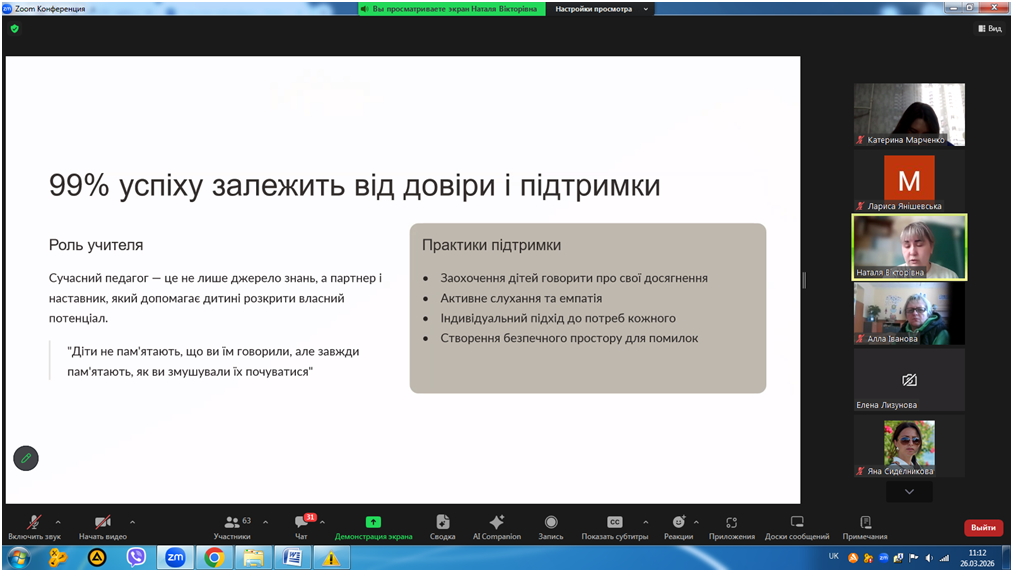The height and width of the screenshot is (572, 1013).
Task: Expand audio options arrow next to microphone
Action: click(x=58, y=522)
